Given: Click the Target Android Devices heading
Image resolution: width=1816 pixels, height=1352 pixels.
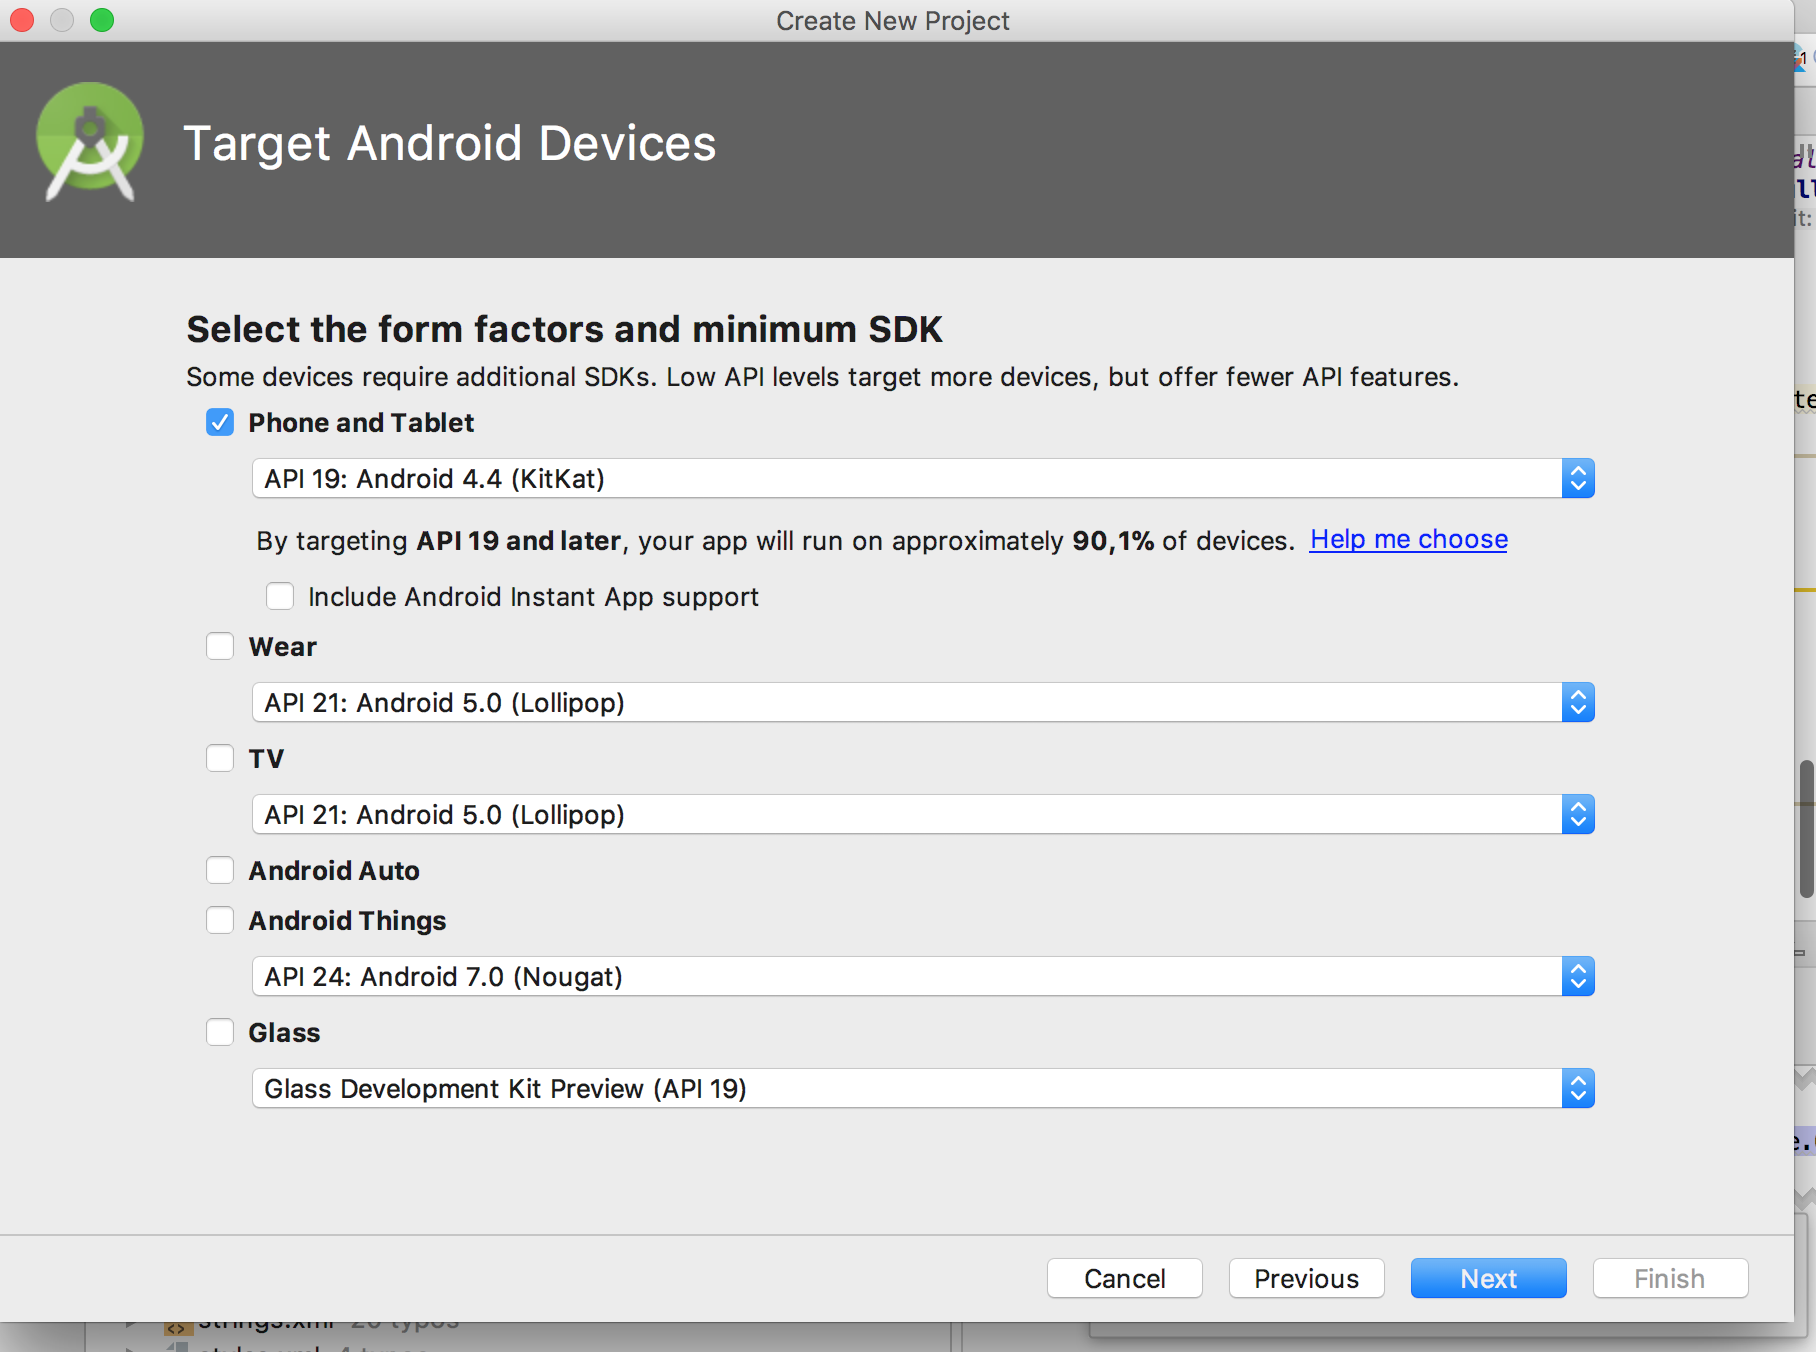Looking at the screenshot, I should pyautogui.click(x=450, y=144).
